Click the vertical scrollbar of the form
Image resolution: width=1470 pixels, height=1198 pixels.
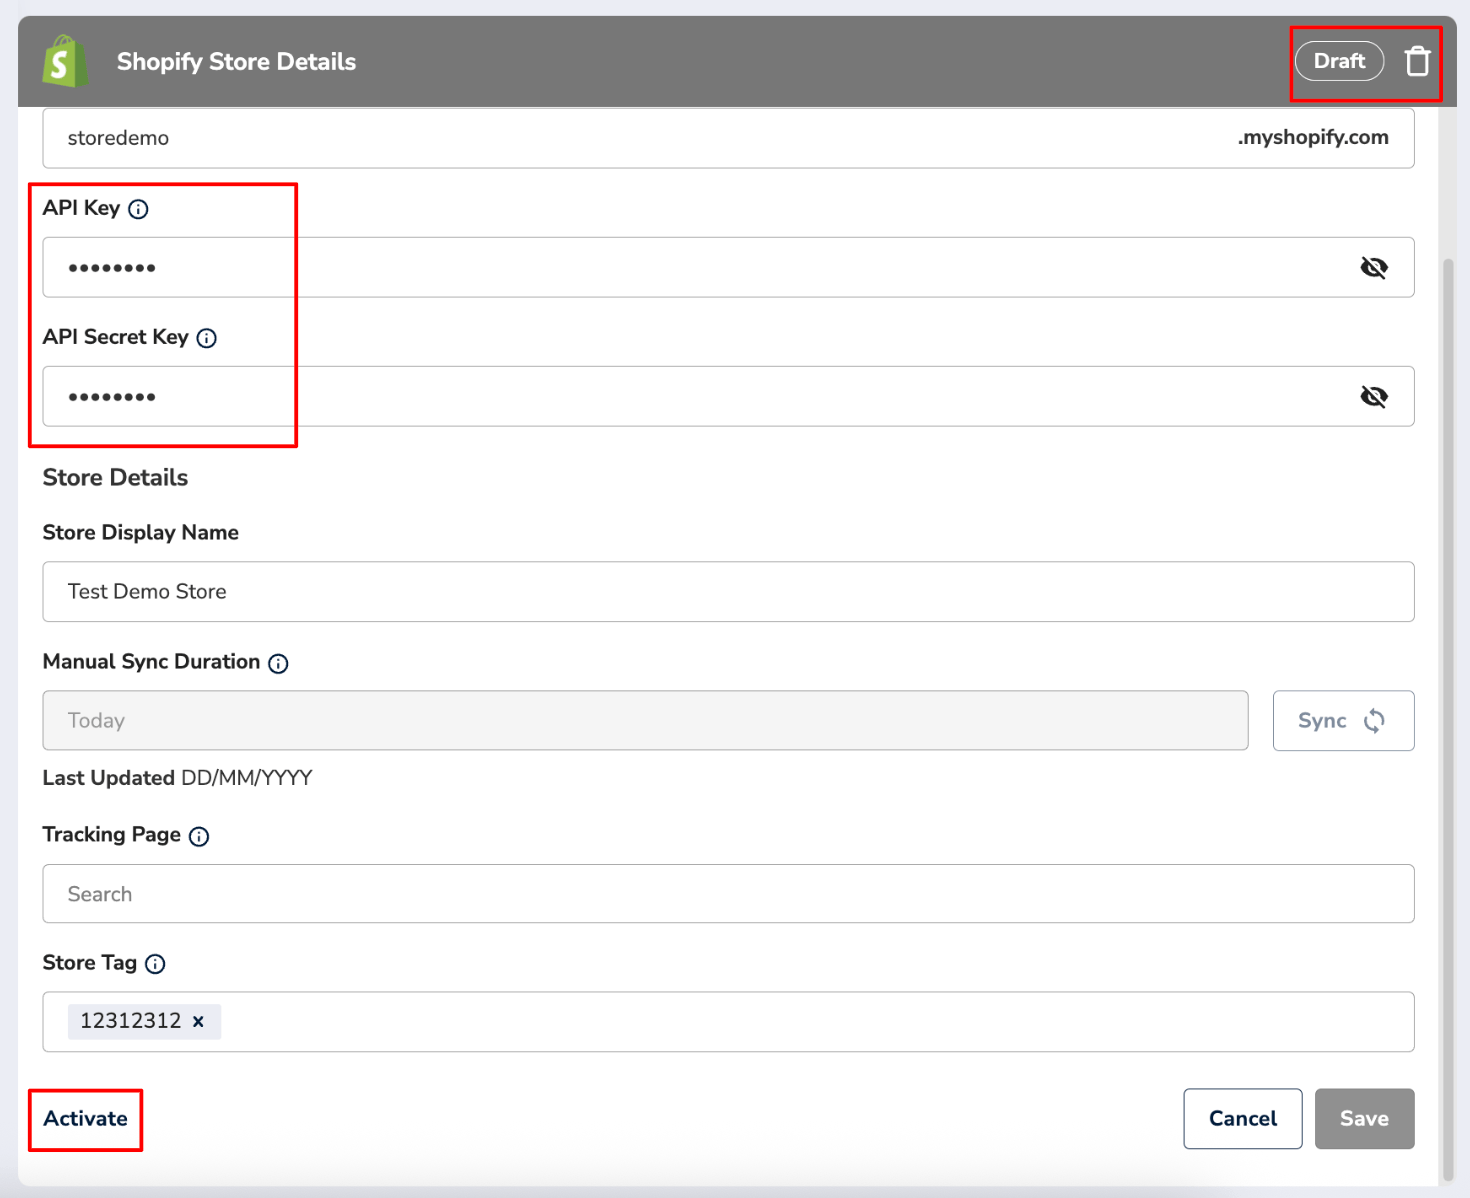pos(1448,720)
